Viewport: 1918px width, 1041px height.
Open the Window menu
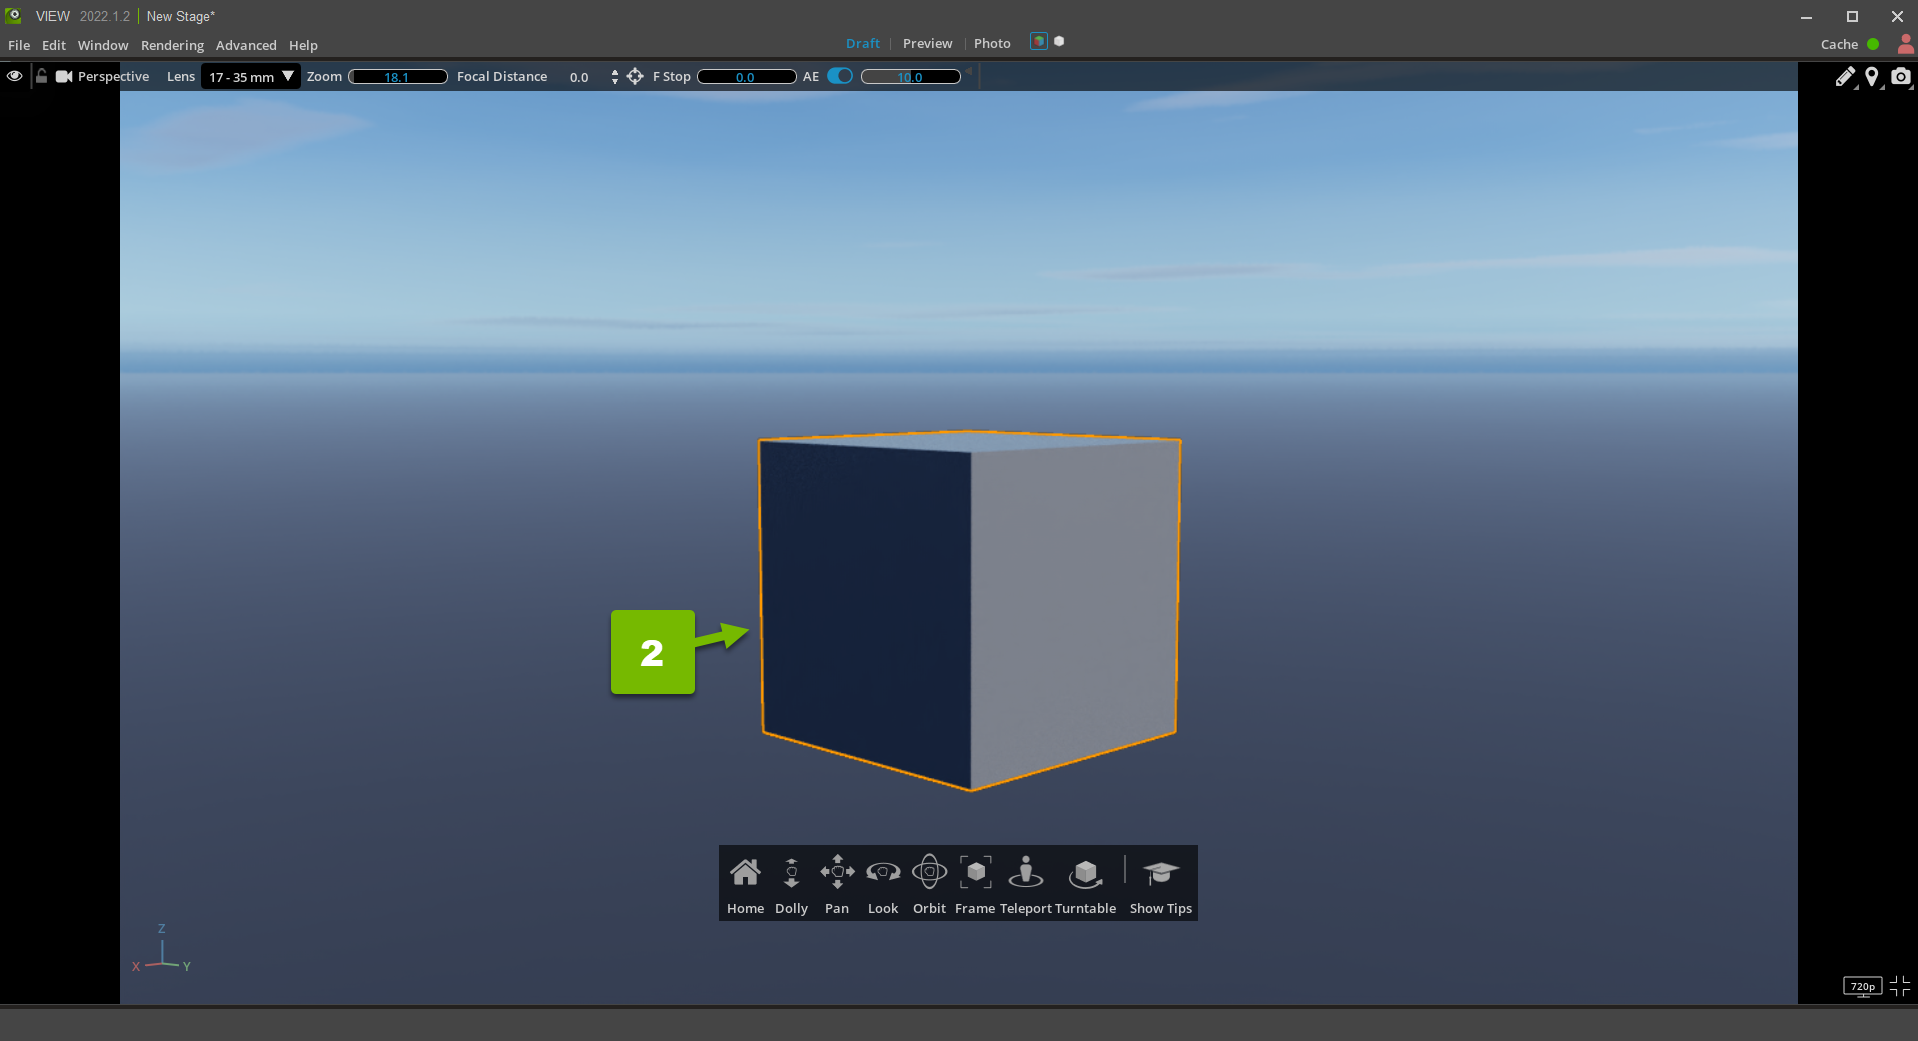tap(103, 45)
